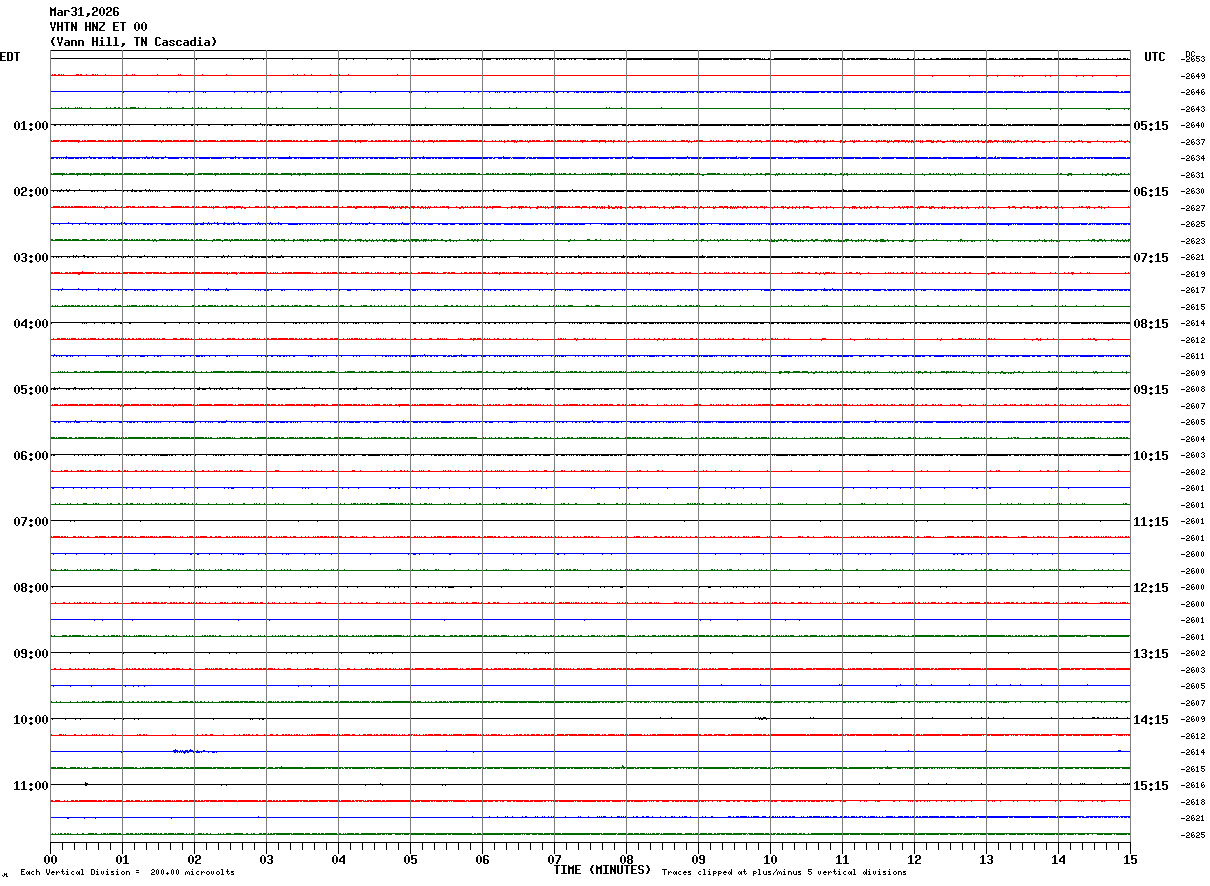Image resolution: width=1210 pixels, height=886 pixels.
Task: Click the DC offset value -2604
Action: (1192, 439)
